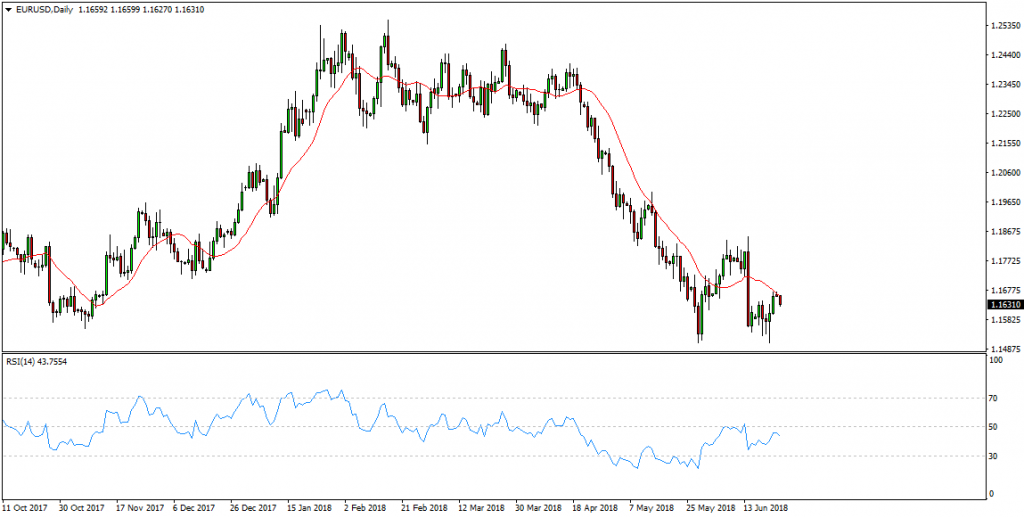This screenshot has width=1024, height=518.
Task: Click the RSI 30 level label
Action: pos(995,456)
